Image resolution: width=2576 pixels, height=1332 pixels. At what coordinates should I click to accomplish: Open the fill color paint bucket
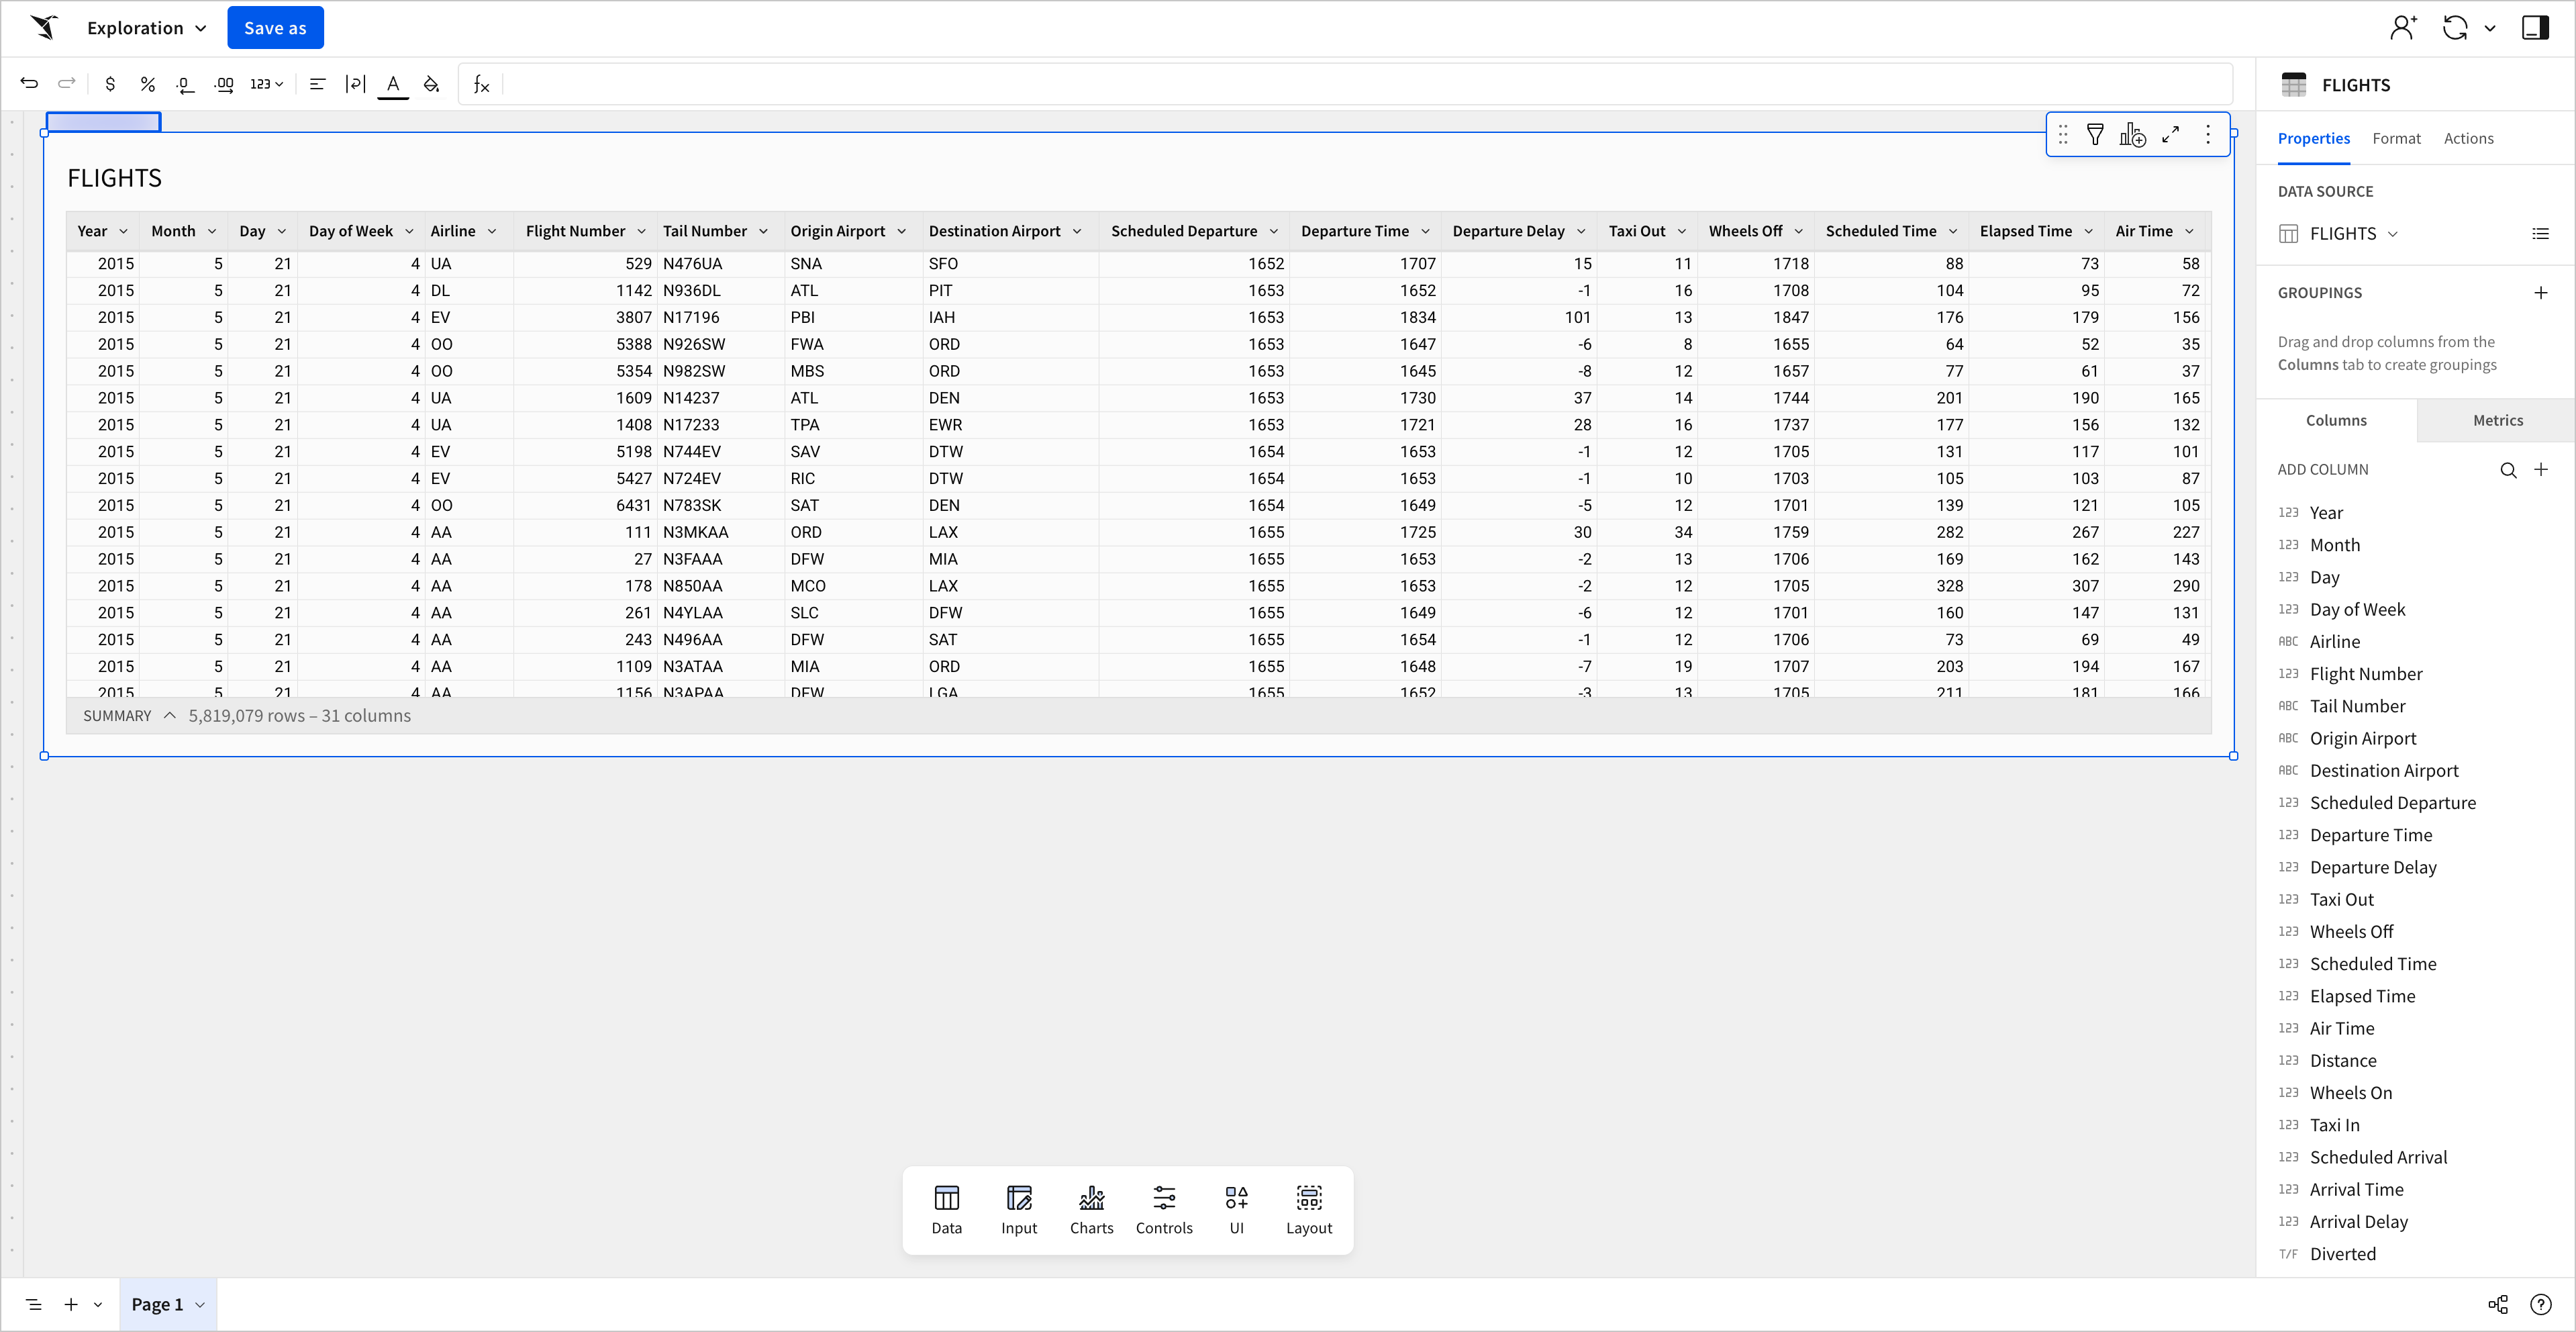point(431,84)
